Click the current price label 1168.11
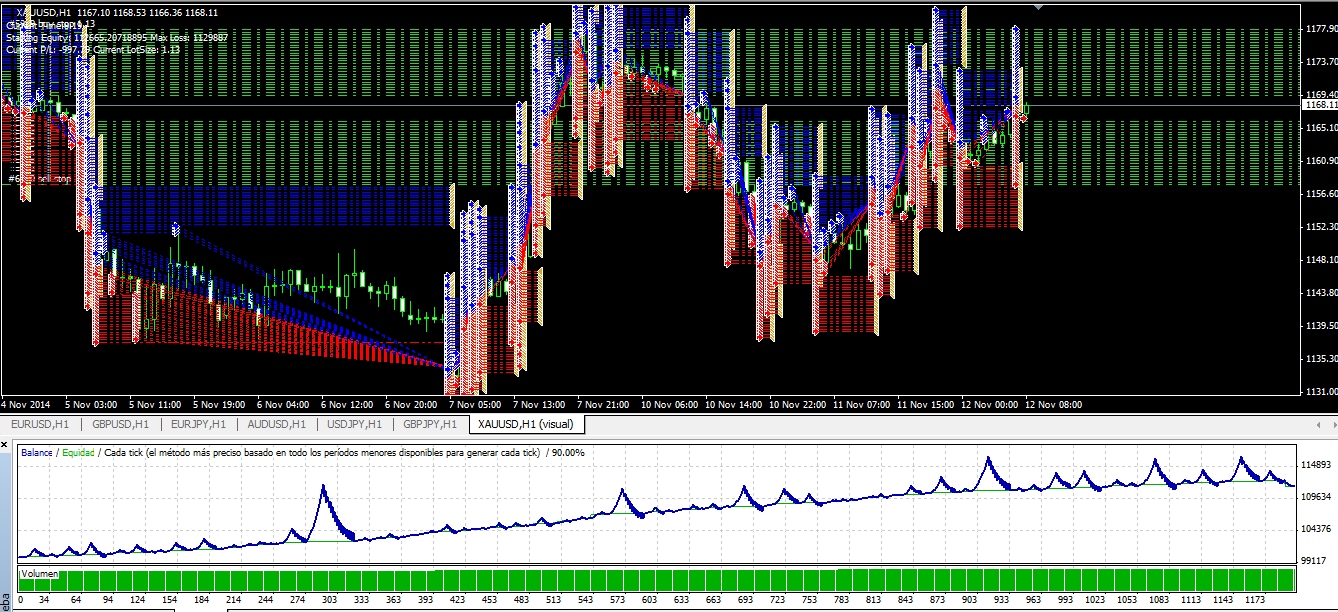Screen dimensions: 1338x612 click(x=1320, y=104)
